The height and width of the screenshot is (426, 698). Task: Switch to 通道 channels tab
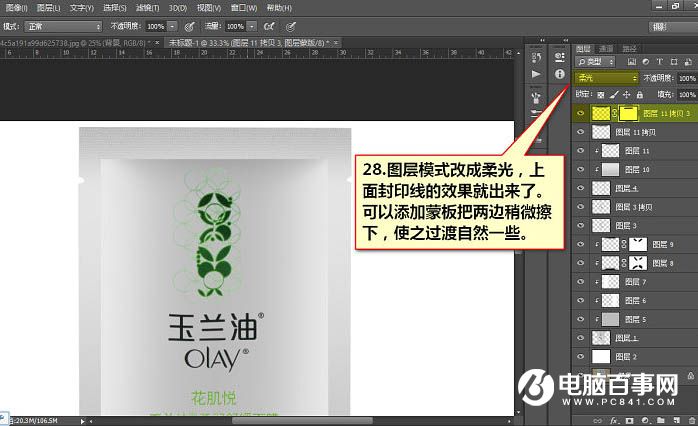[606, 49]
